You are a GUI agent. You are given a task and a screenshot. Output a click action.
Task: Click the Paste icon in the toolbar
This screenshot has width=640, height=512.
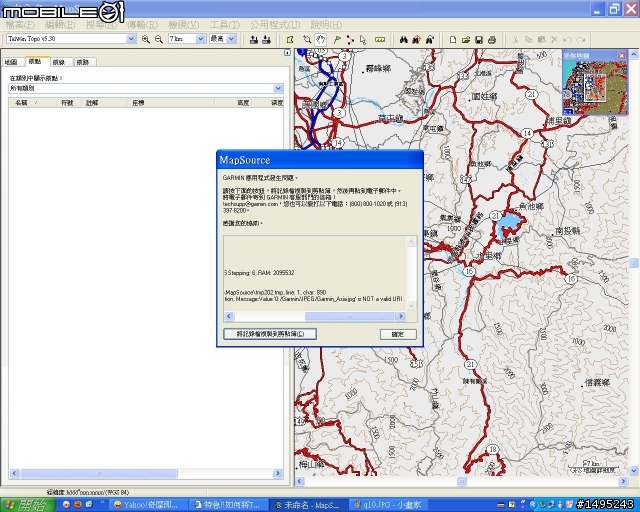(542, 40)
